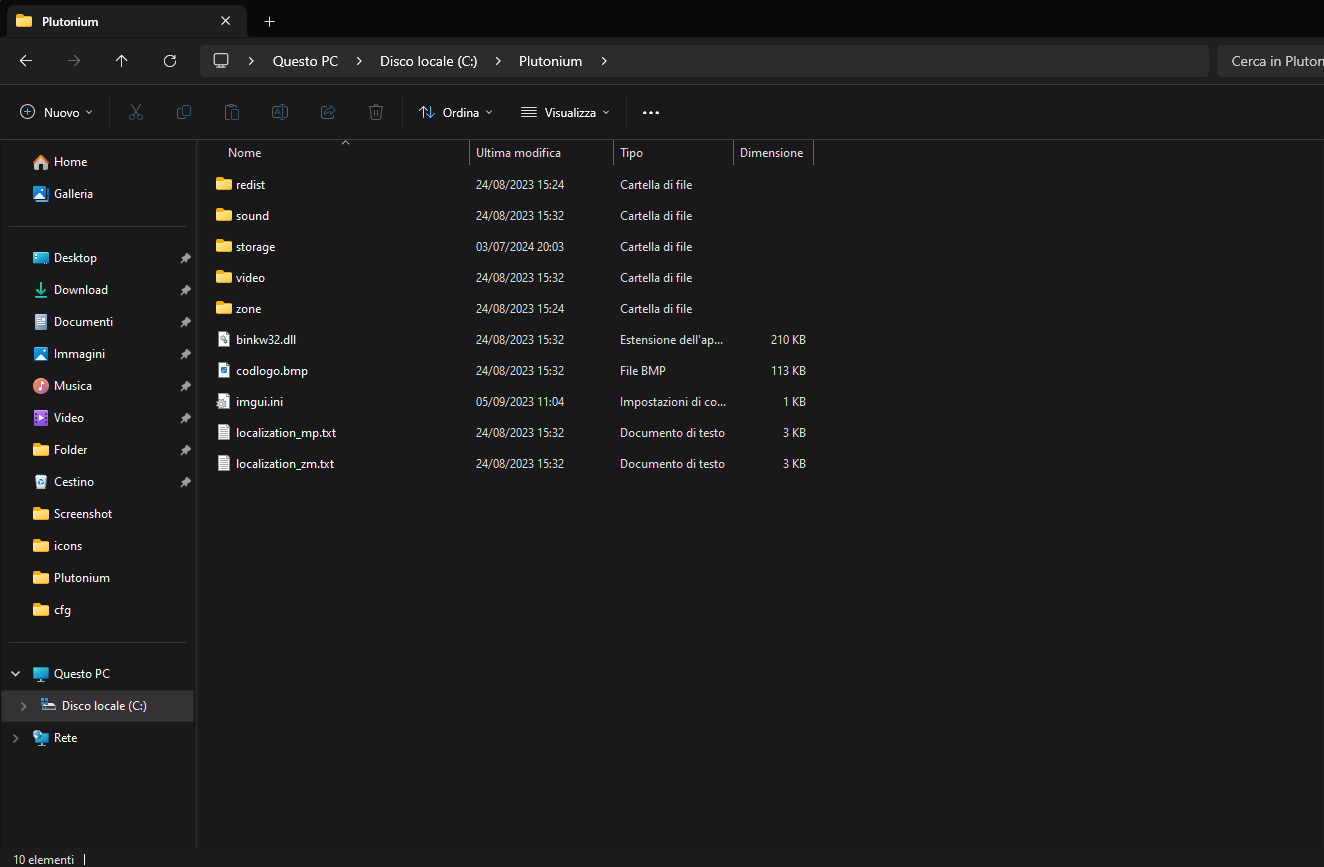Collapse the Questo PC tree node

pyautogui.click(x=15, y=674)
